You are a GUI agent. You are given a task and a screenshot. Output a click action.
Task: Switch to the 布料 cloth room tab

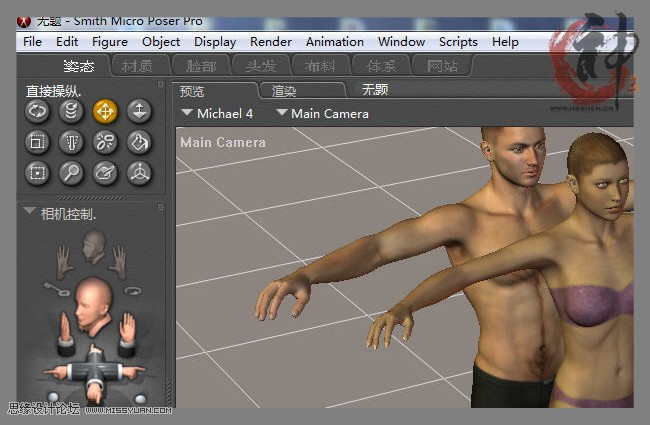coord(320,66)
